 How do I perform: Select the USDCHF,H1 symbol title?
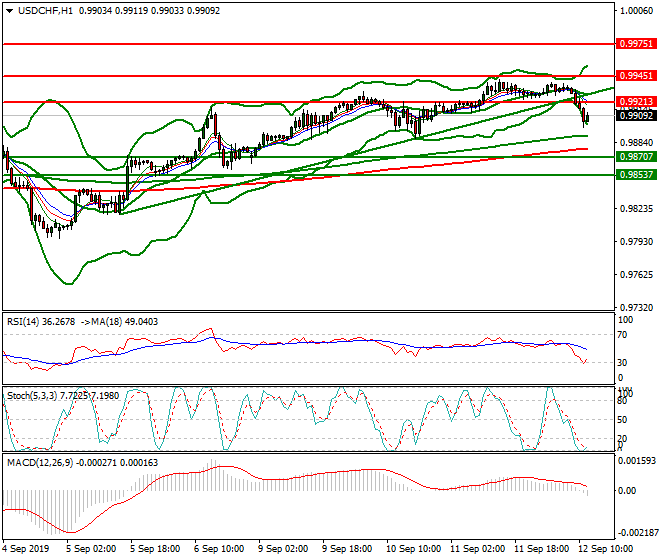click(x=45, y=11)
